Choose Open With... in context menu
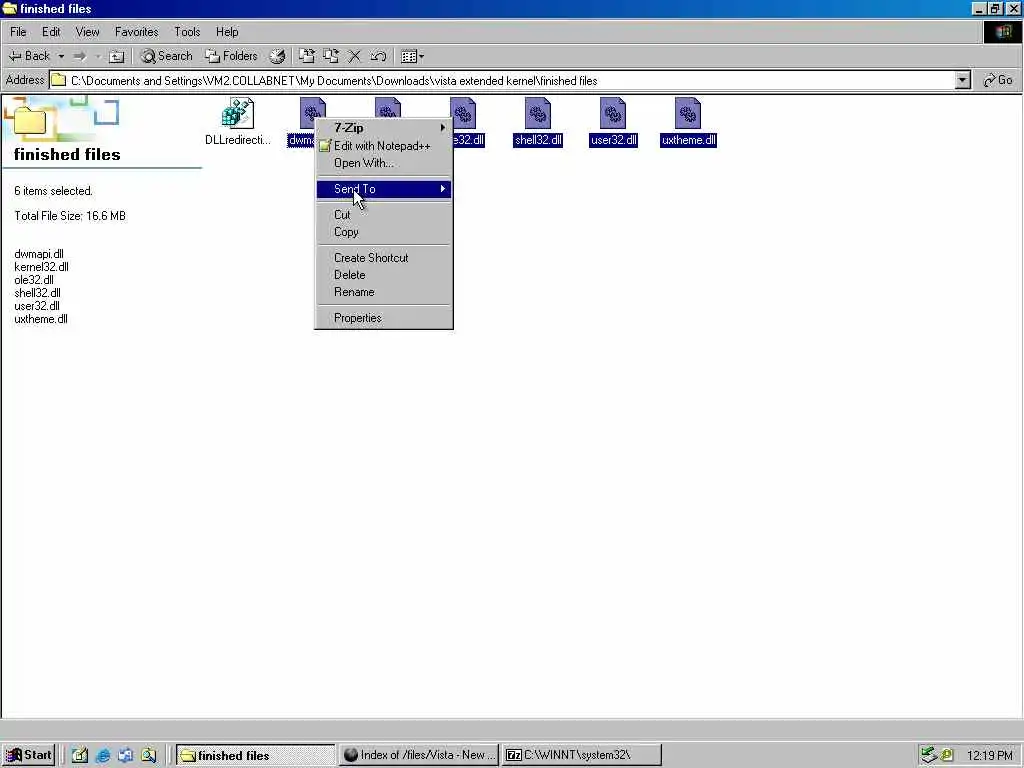The image size is (1024, 768). (383, 163)
